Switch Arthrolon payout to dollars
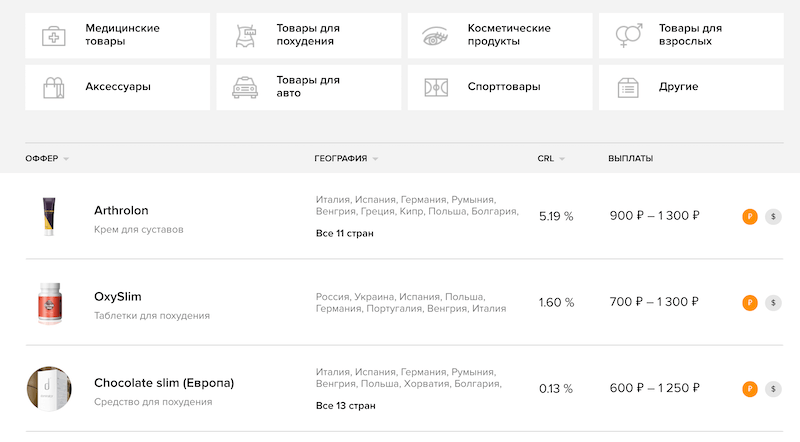This screenshot has height=442, width=800. 773,216
